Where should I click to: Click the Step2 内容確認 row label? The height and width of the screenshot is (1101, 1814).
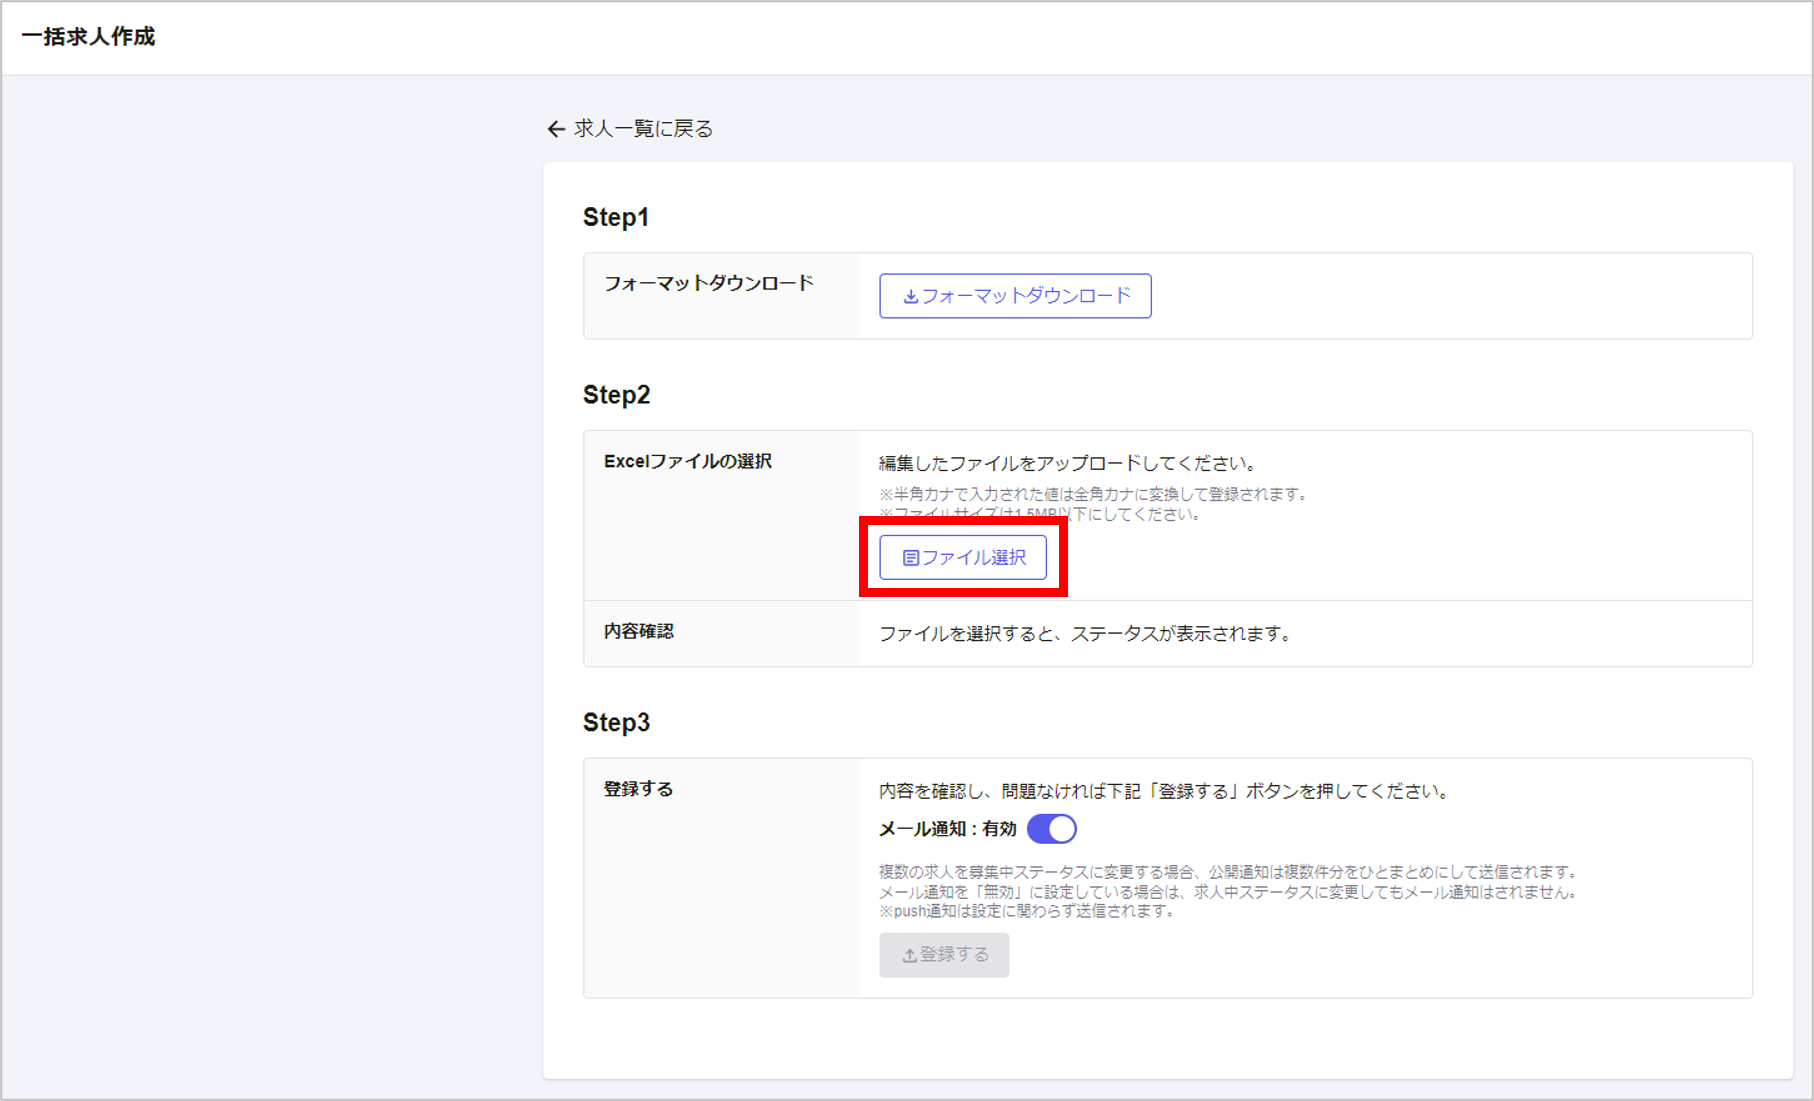[637, 631]
